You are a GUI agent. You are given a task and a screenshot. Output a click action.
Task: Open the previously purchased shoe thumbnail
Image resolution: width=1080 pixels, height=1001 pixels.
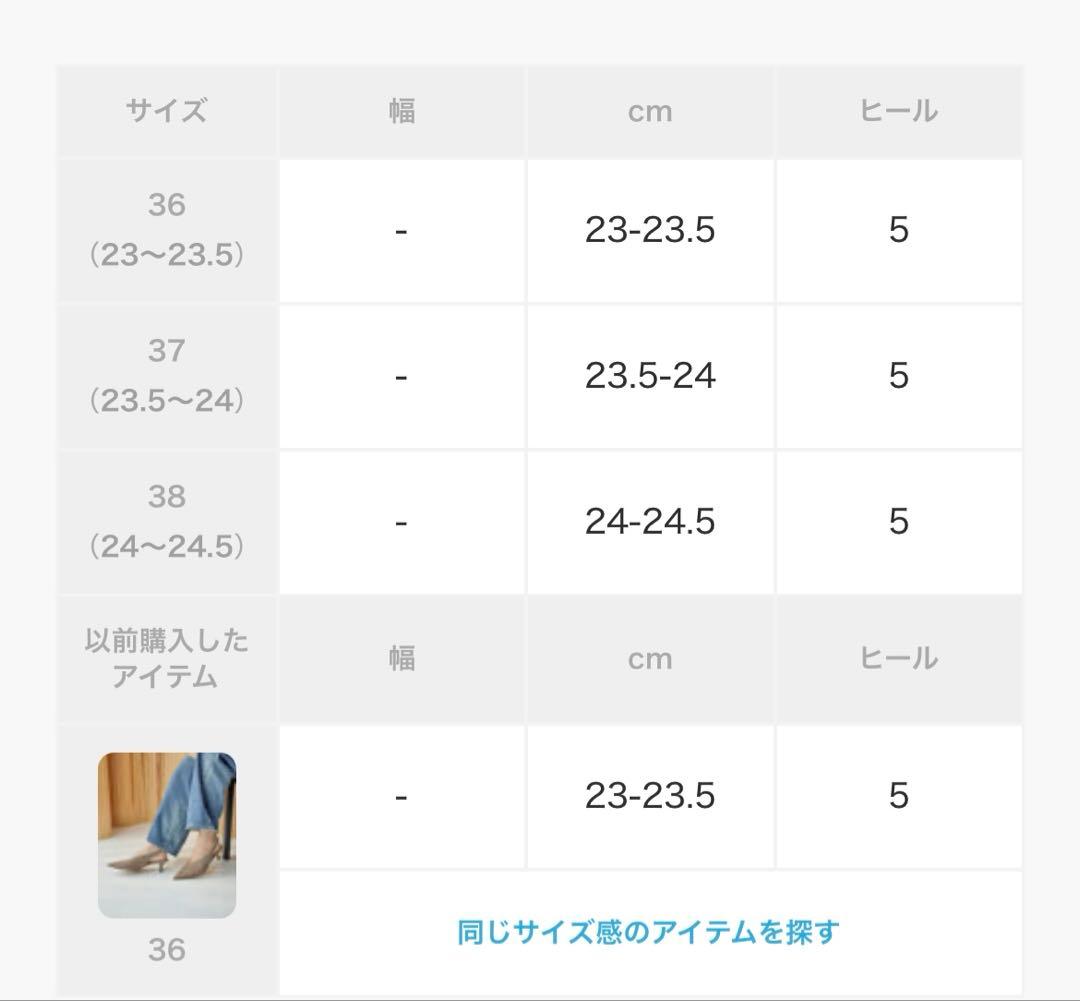click(x=167, y=834)
